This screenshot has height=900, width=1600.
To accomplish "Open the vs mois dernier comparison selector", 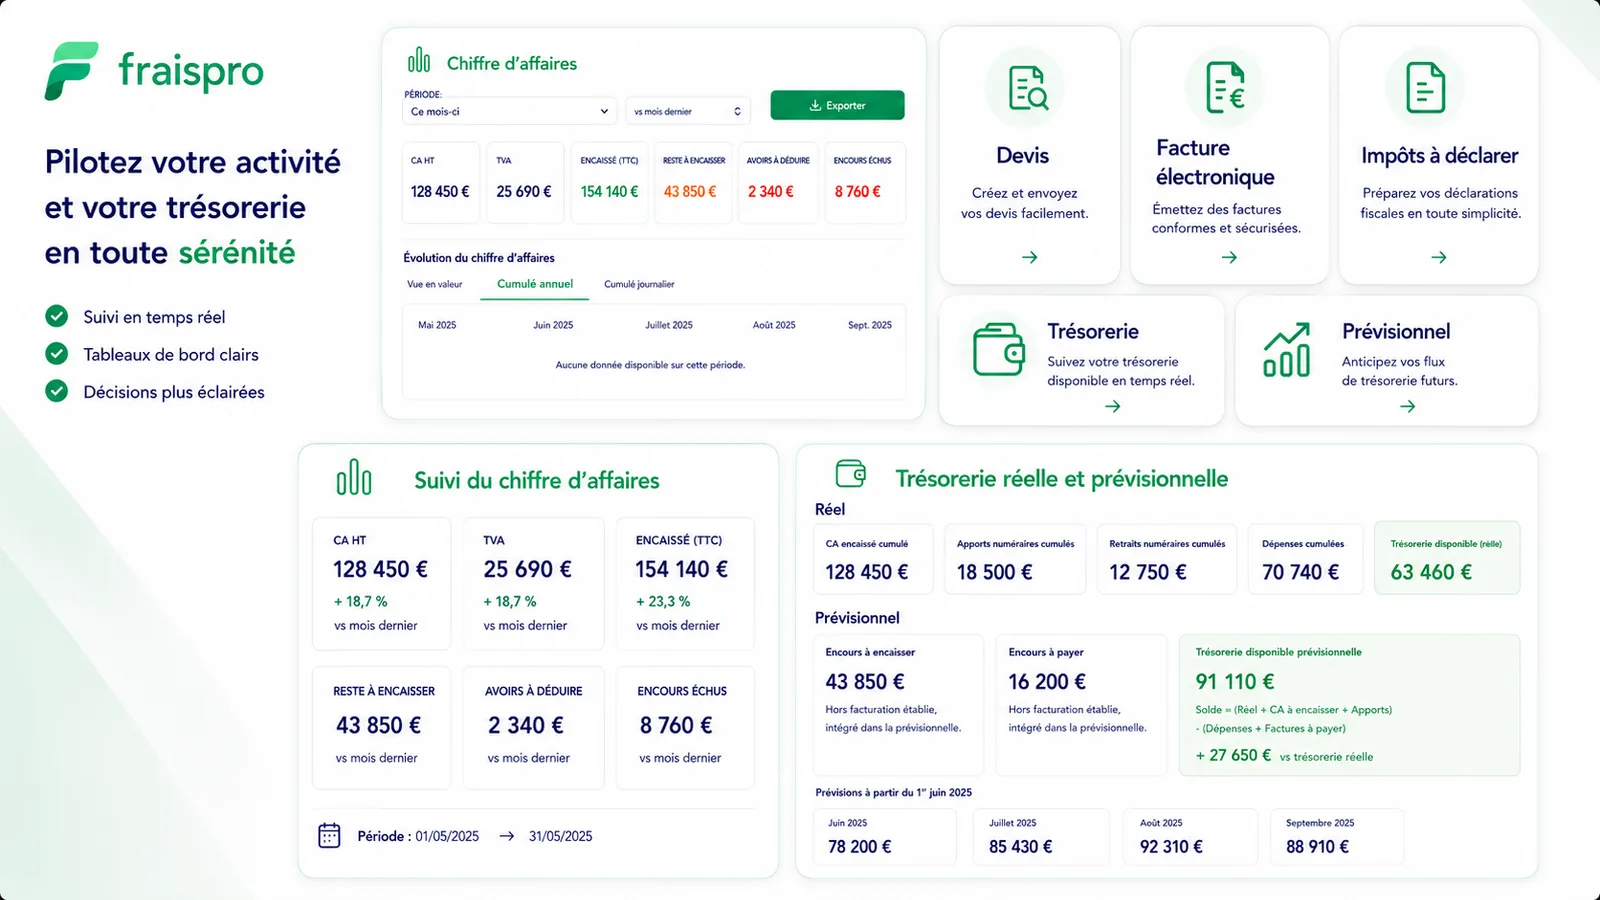I will click(689, 111).
